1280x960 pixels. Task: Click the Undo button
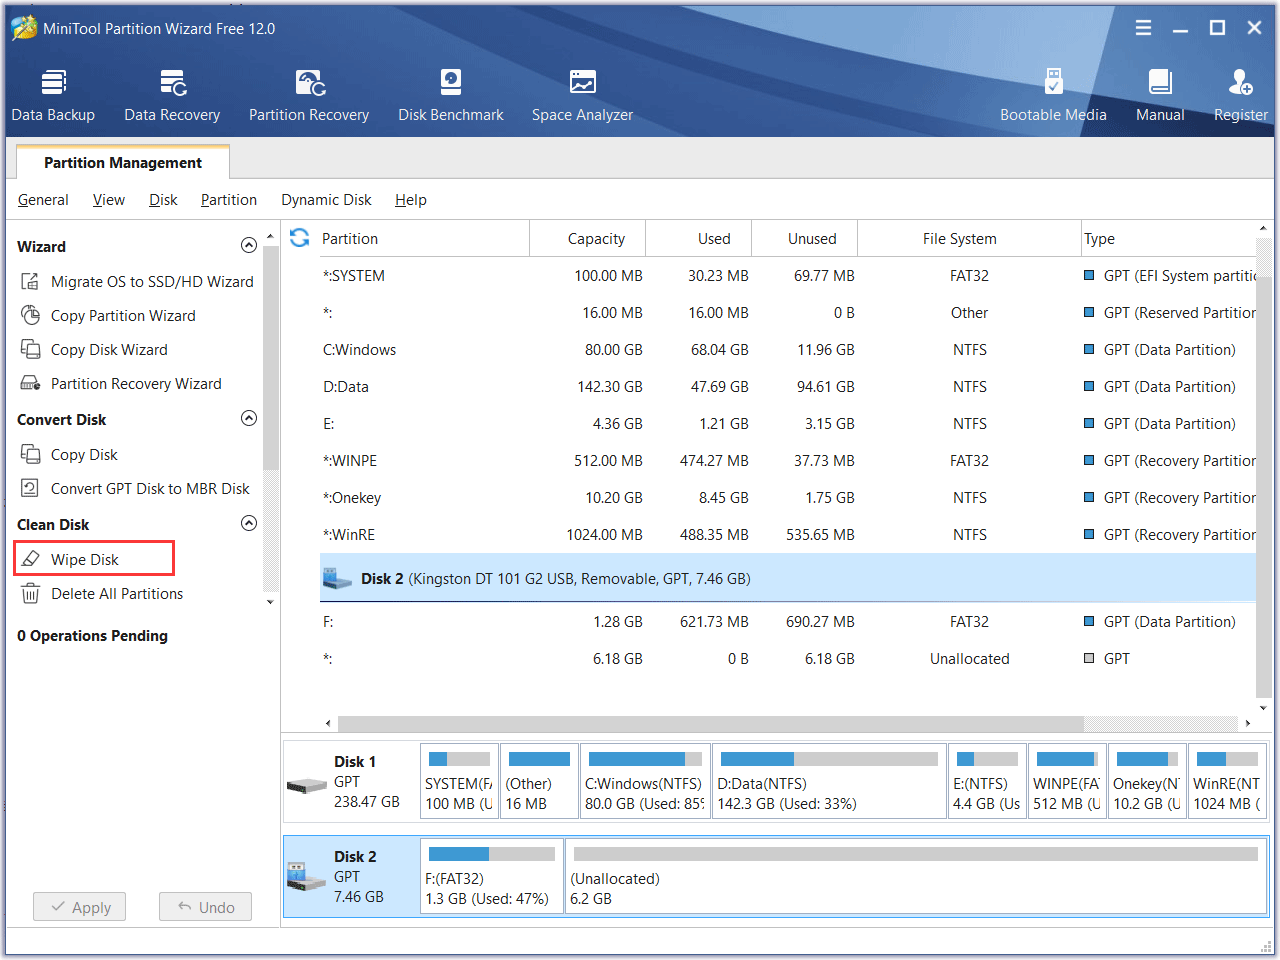pos(205,907)
